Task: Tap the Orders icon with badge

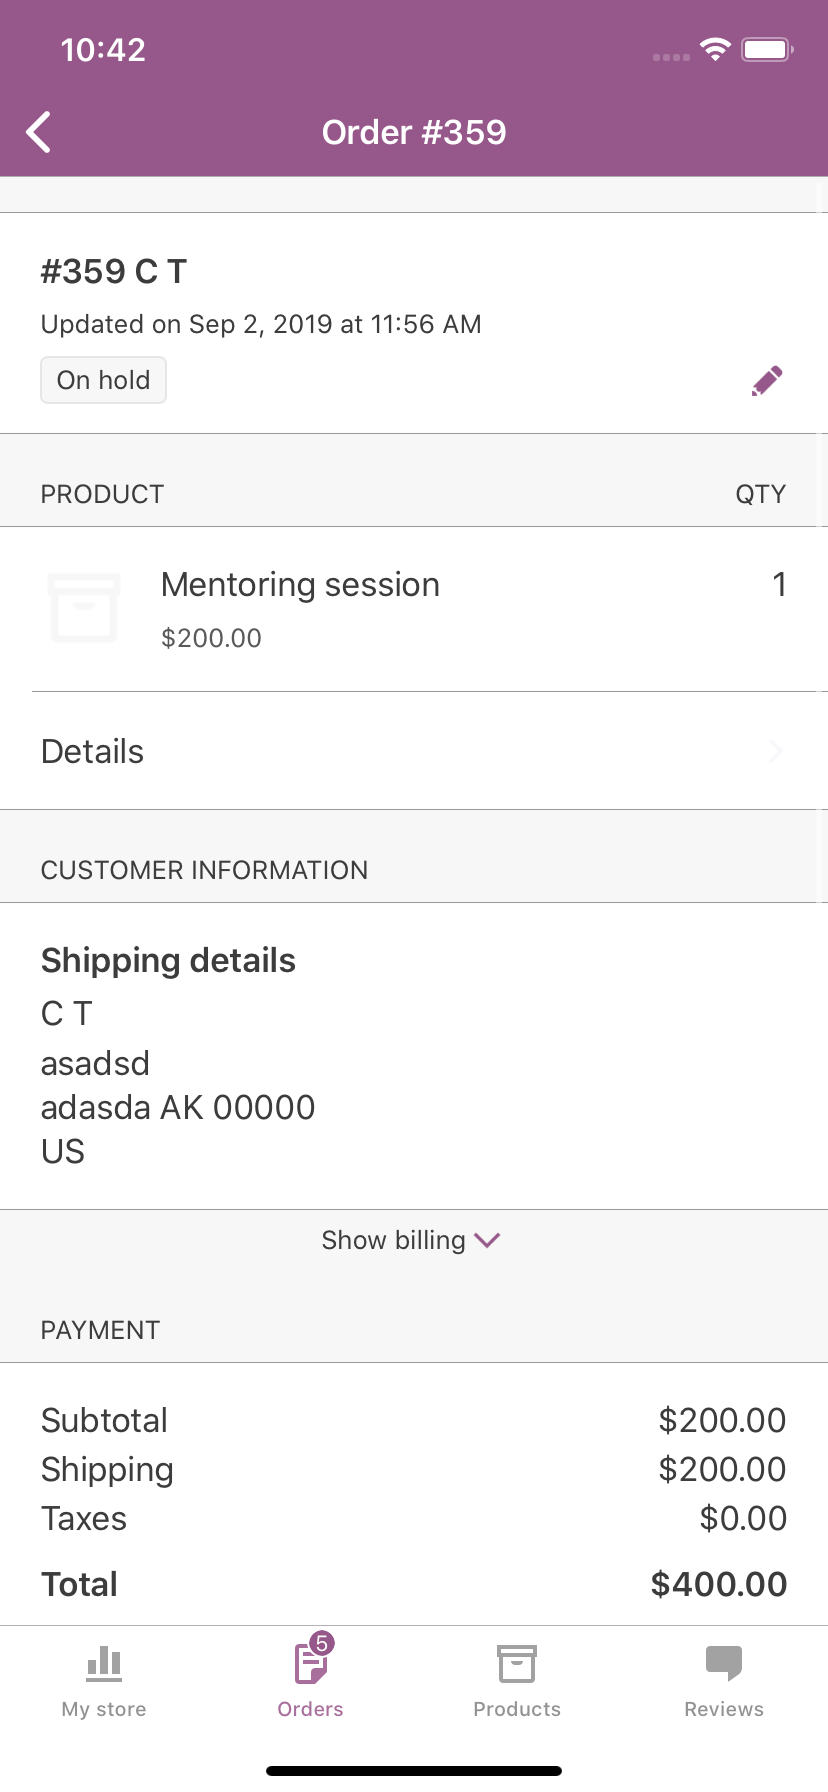Action: [x=311, y=1664]
